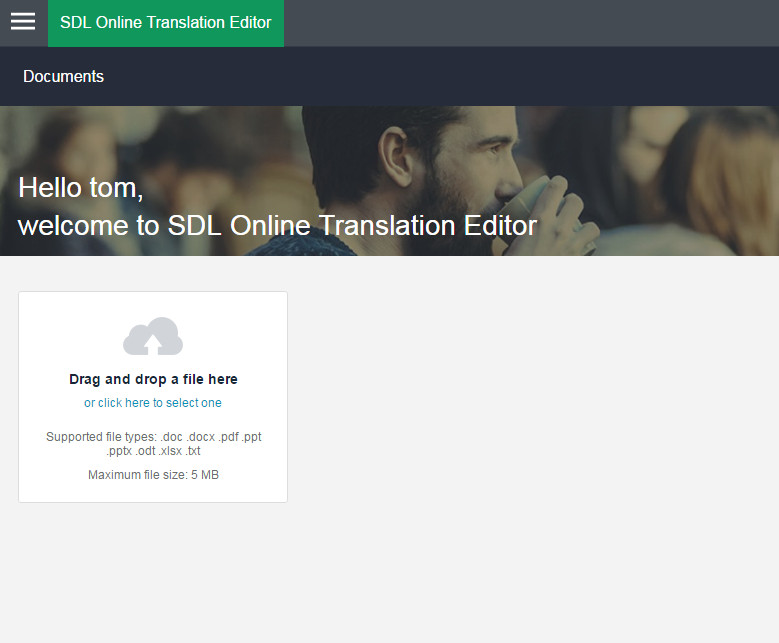Click the "Drag and drop a file here" heading

[153, 379]
